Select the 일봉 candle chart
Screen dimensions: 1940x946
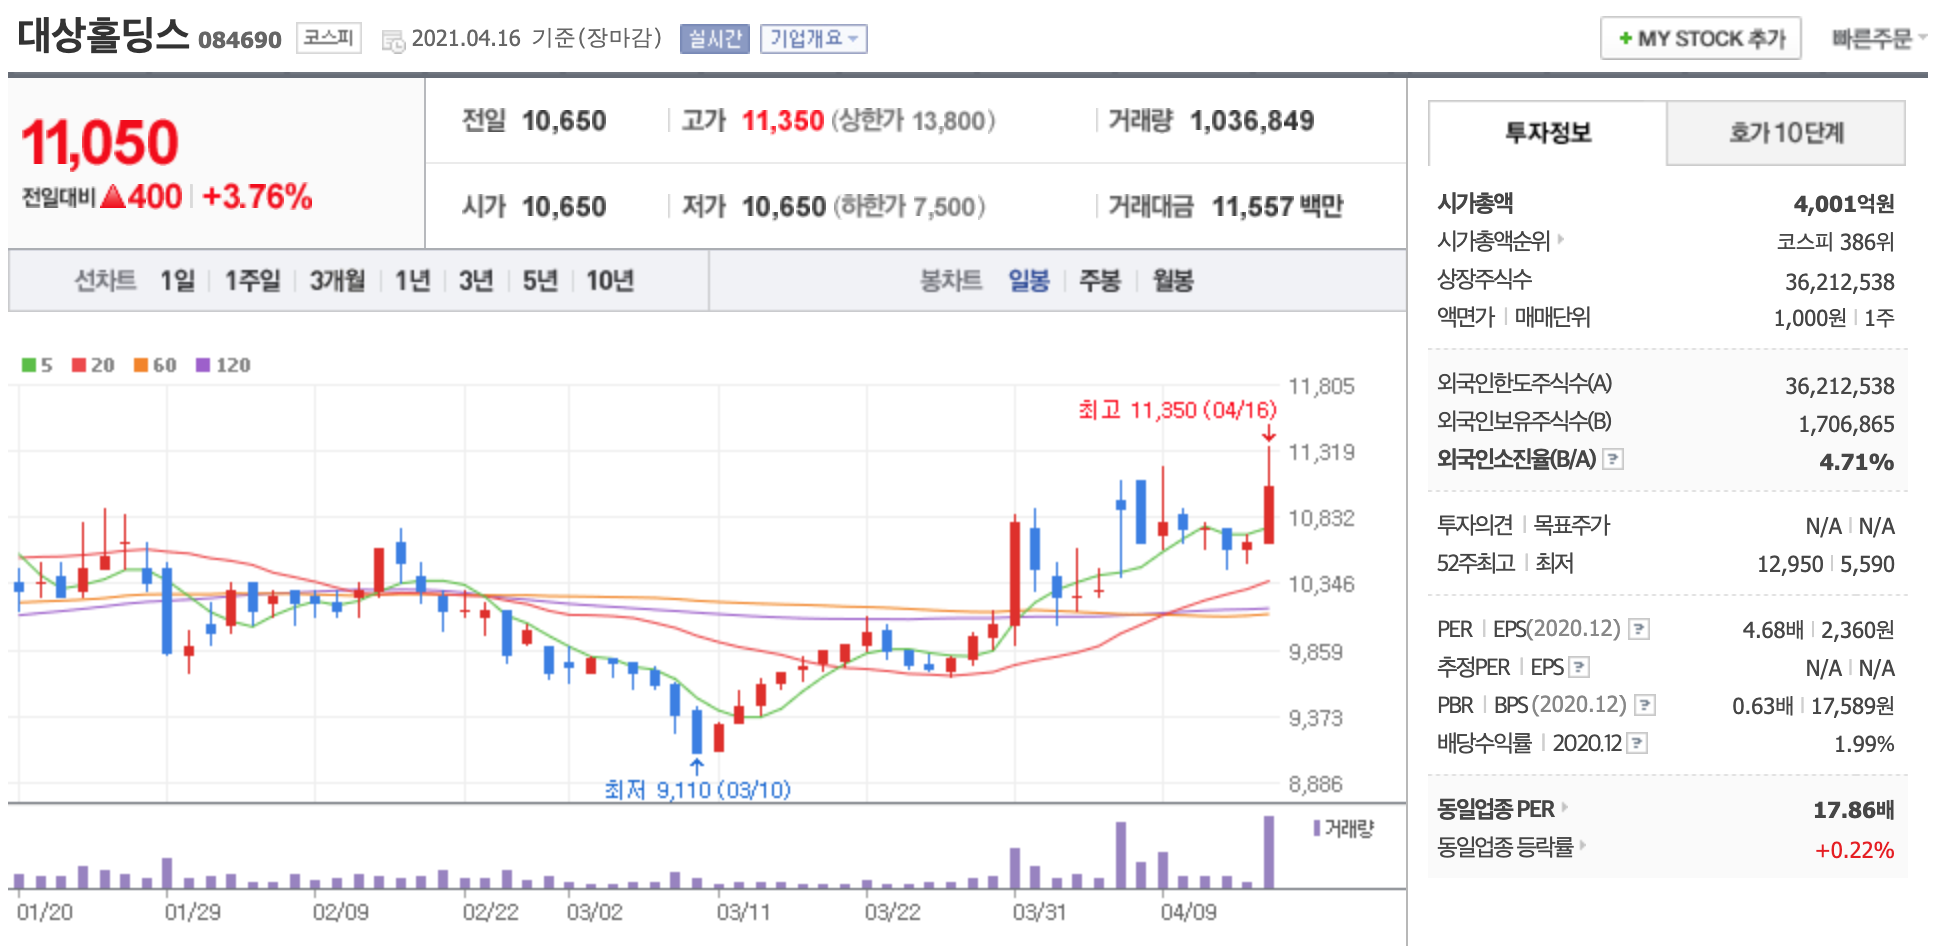click(1029, 280)
